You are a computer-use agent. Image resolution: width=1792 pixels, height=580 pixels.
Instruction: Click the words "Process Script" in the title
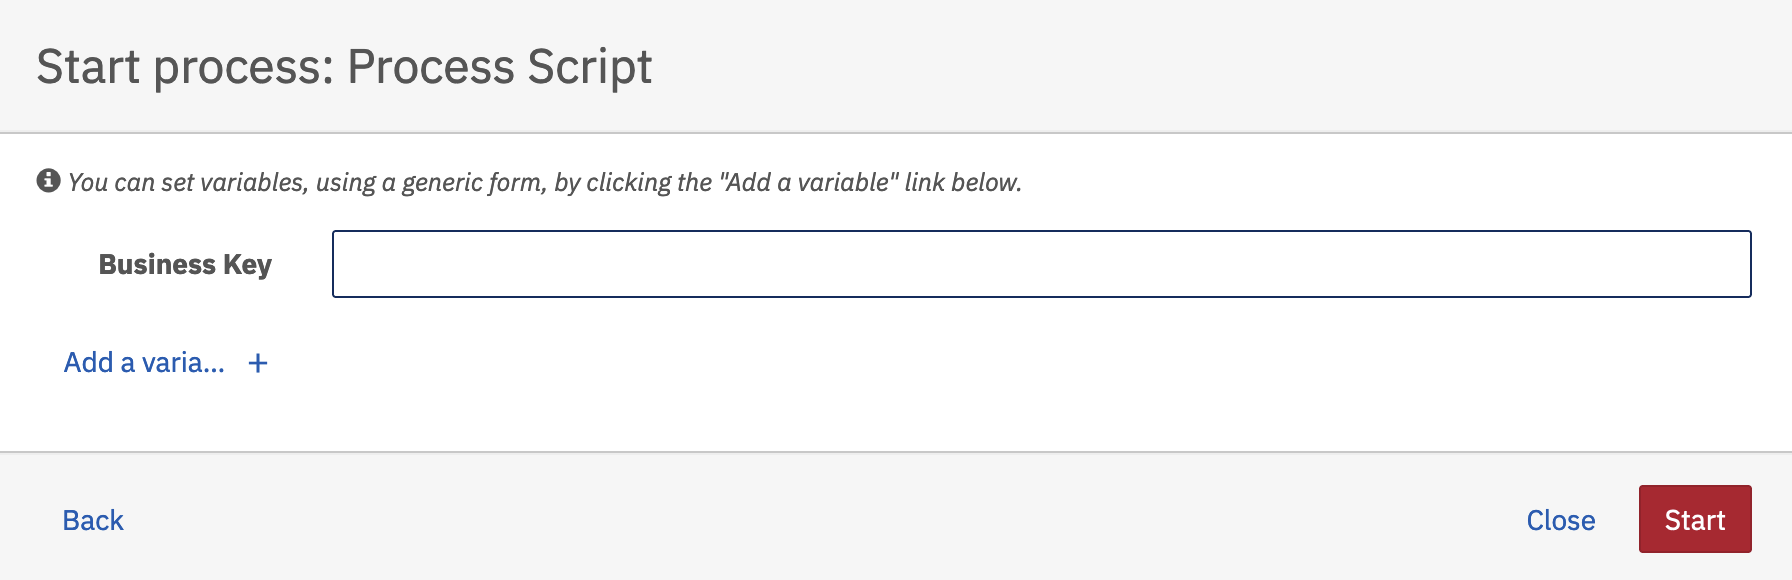[500, 68]
